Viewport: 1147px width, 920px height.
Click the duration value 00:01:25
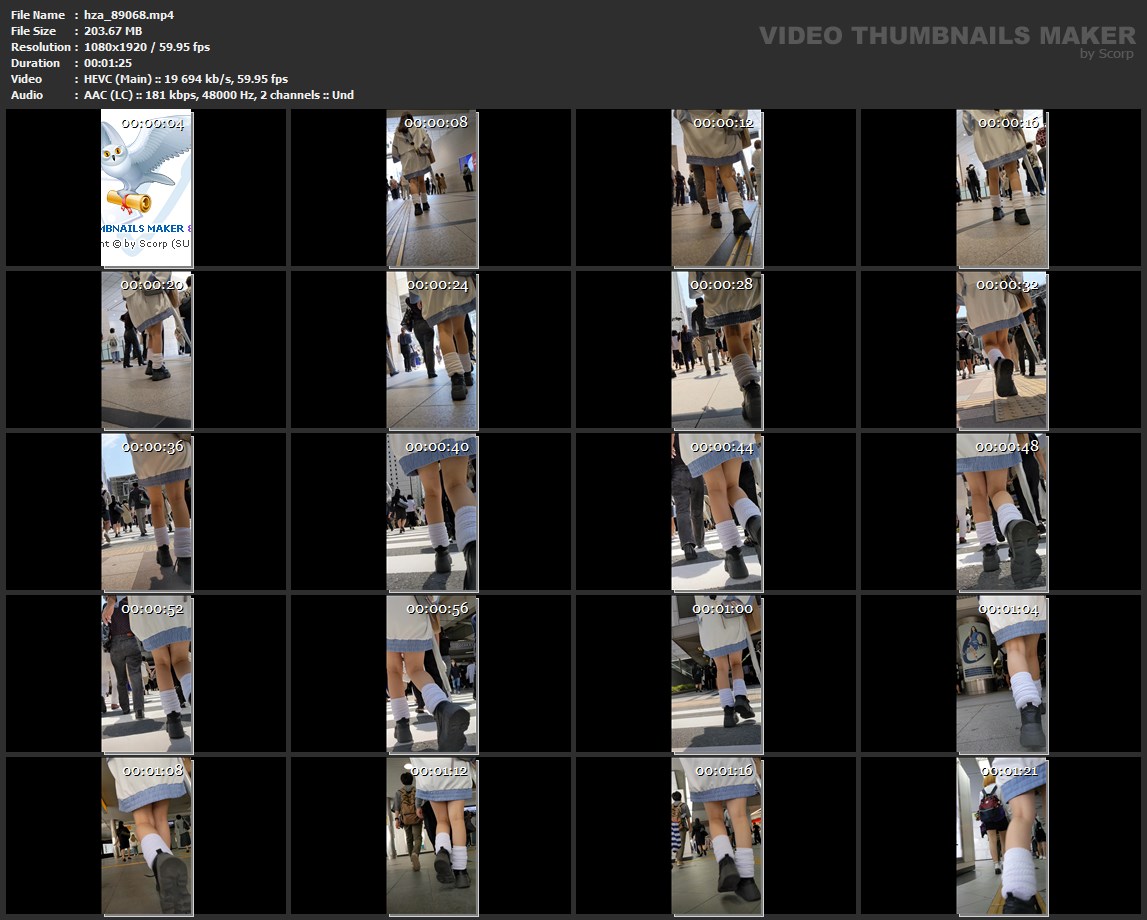(108, 63)
